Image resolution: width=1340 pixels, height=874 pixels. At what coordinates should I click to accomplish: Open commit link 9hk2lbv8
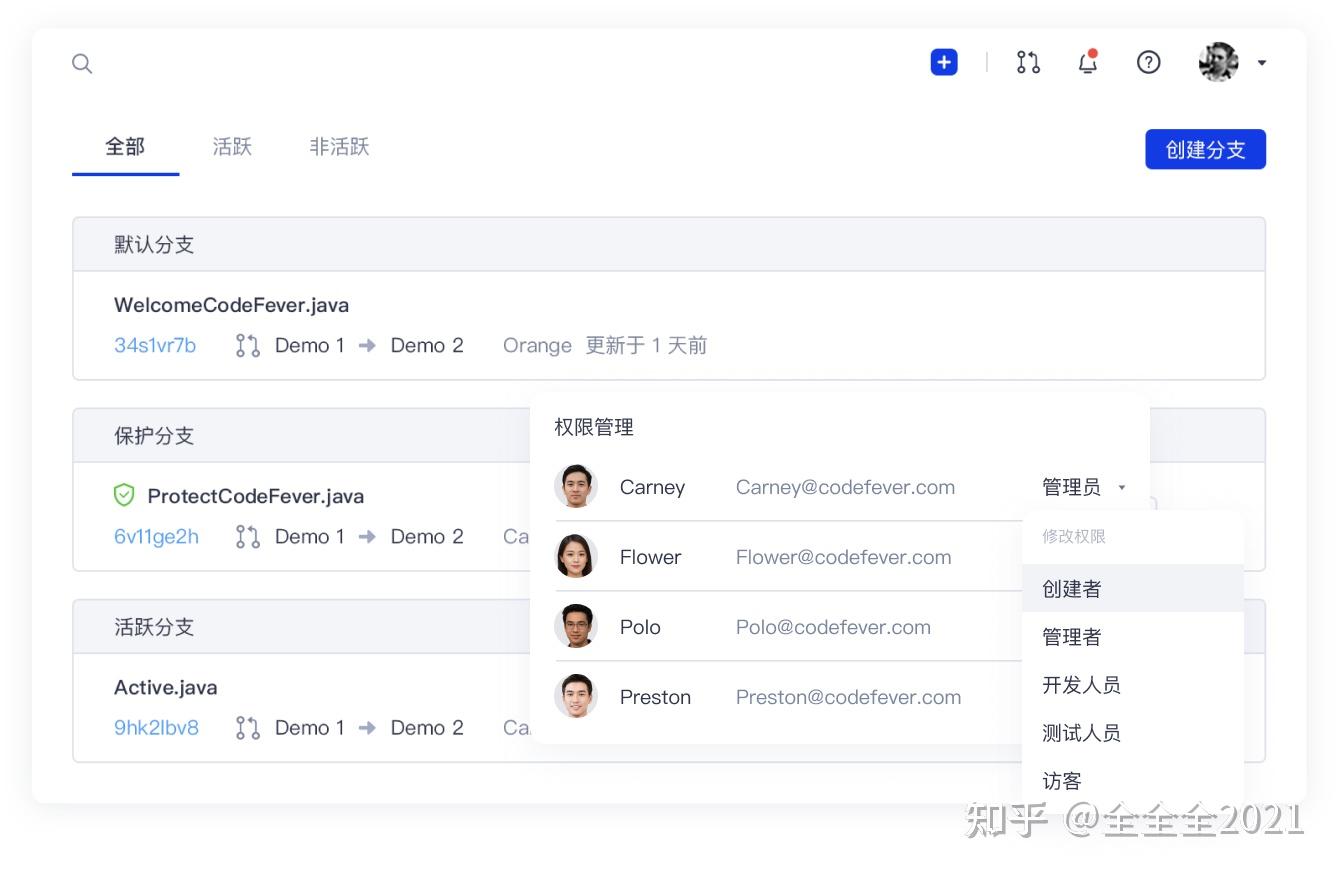coord(156,727)
